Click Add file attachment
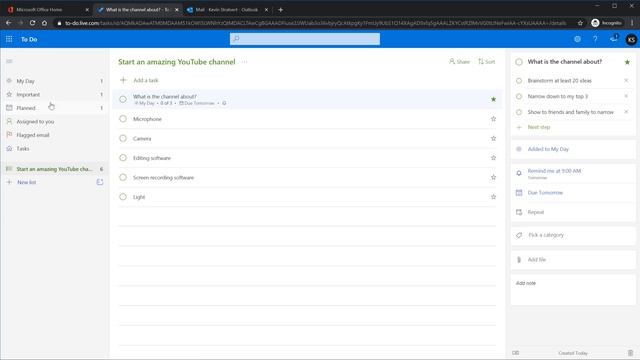 [573, 260]
